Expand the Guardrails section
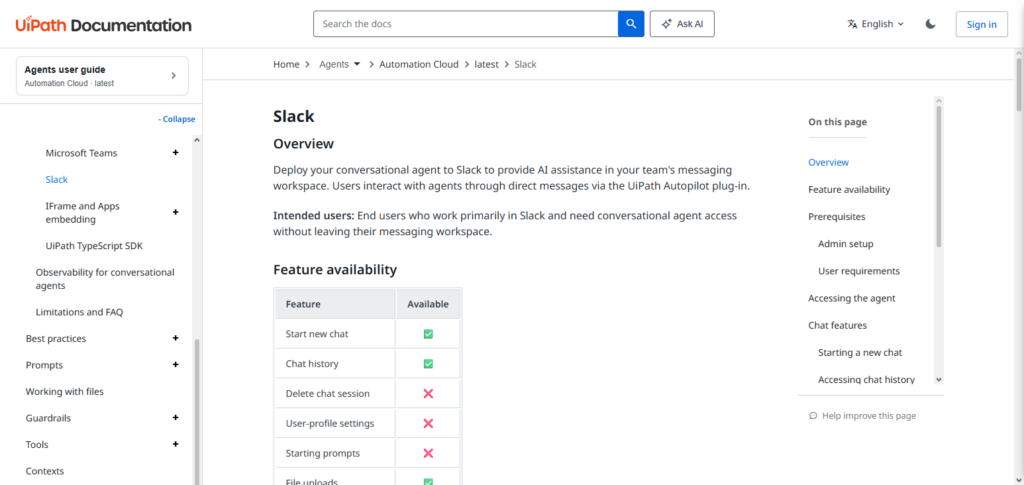The width and height of the screenshot is (1024, 485). 175,418
